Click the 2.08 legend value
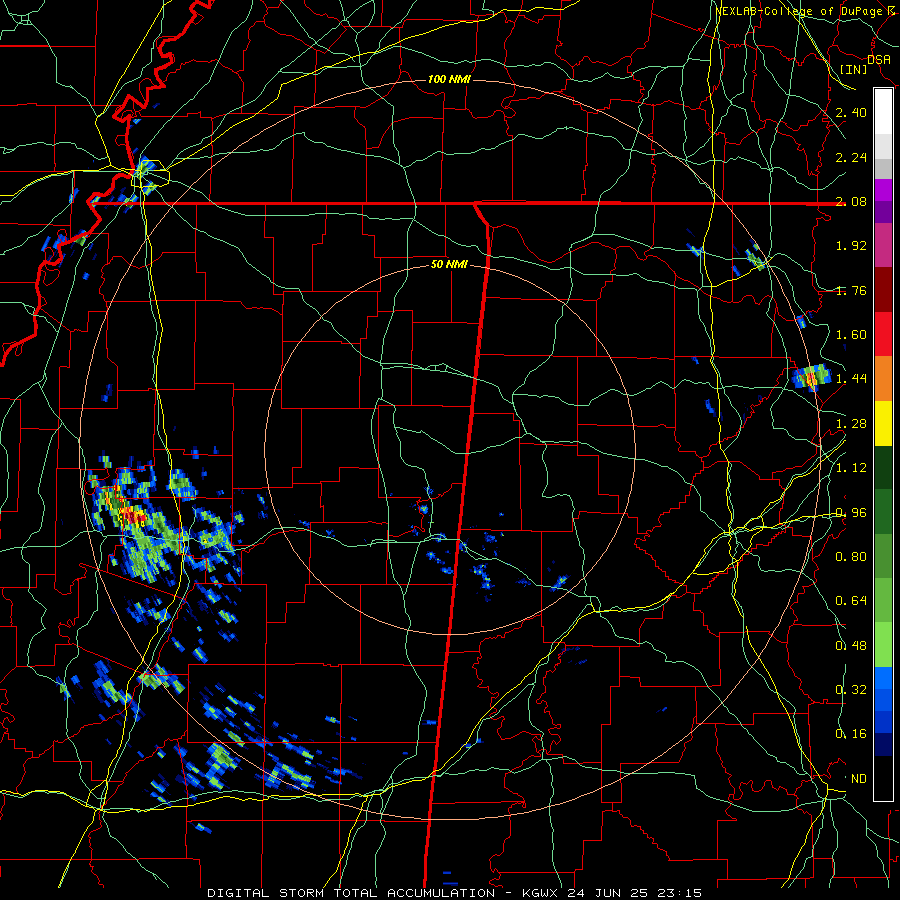Image resolution: width=900 pixels, height=900 pixels. (x=851, y=201)
